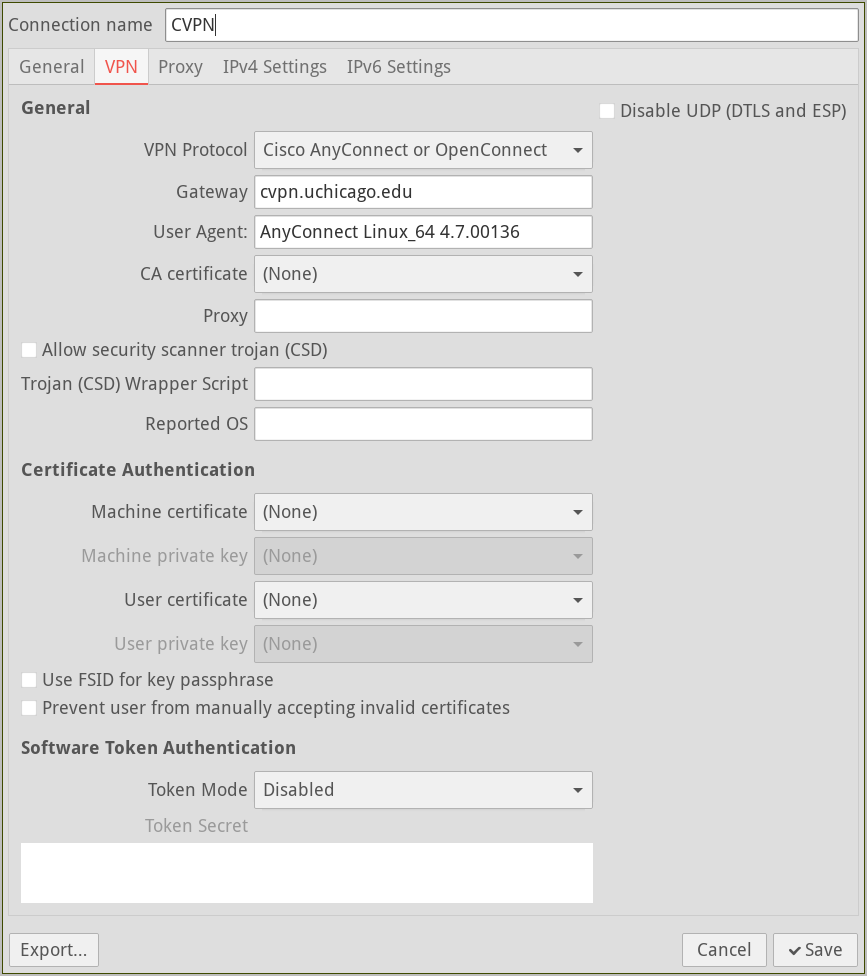Click the Export... button
867x976 pixels.
[54, 950]
